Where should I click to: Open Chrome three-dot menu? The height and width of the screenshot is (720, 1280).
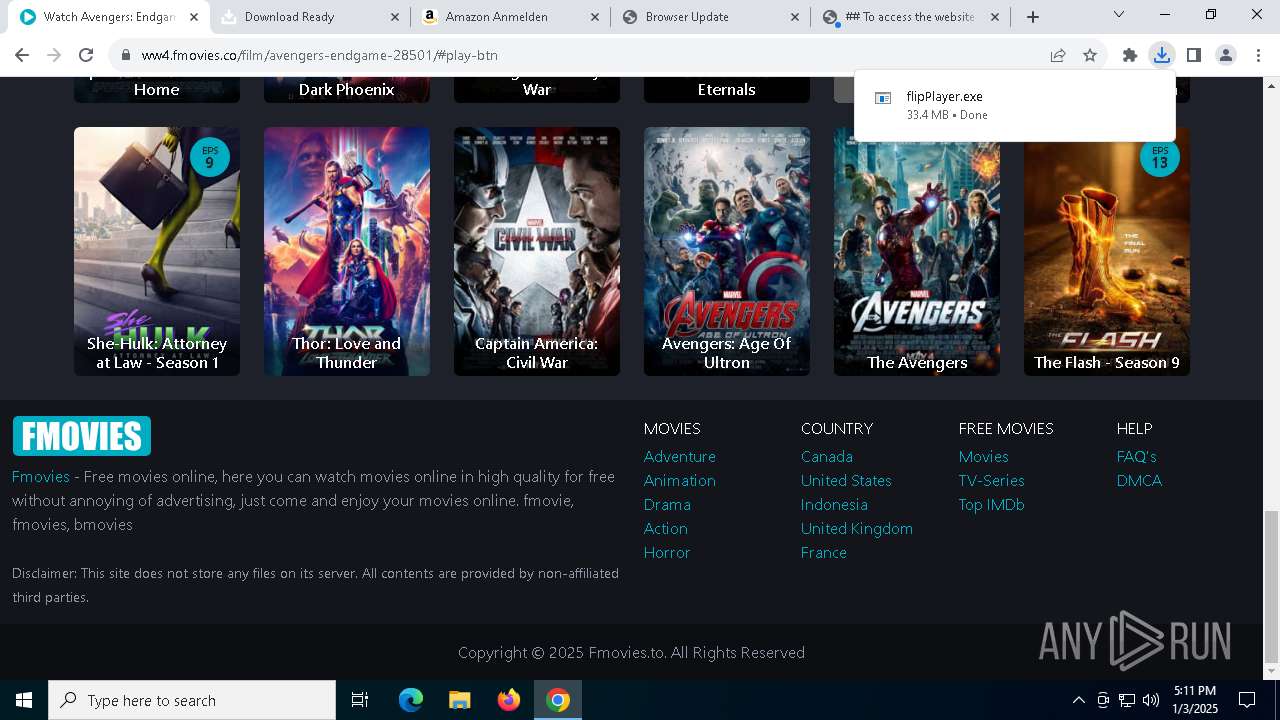[x=1258, y=55]
